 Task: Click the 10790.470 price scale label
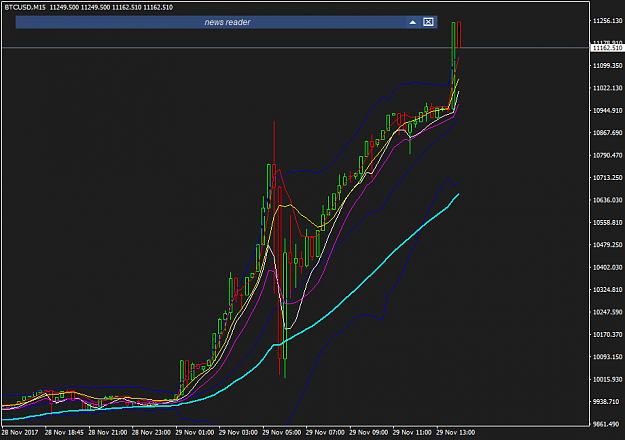607,155
